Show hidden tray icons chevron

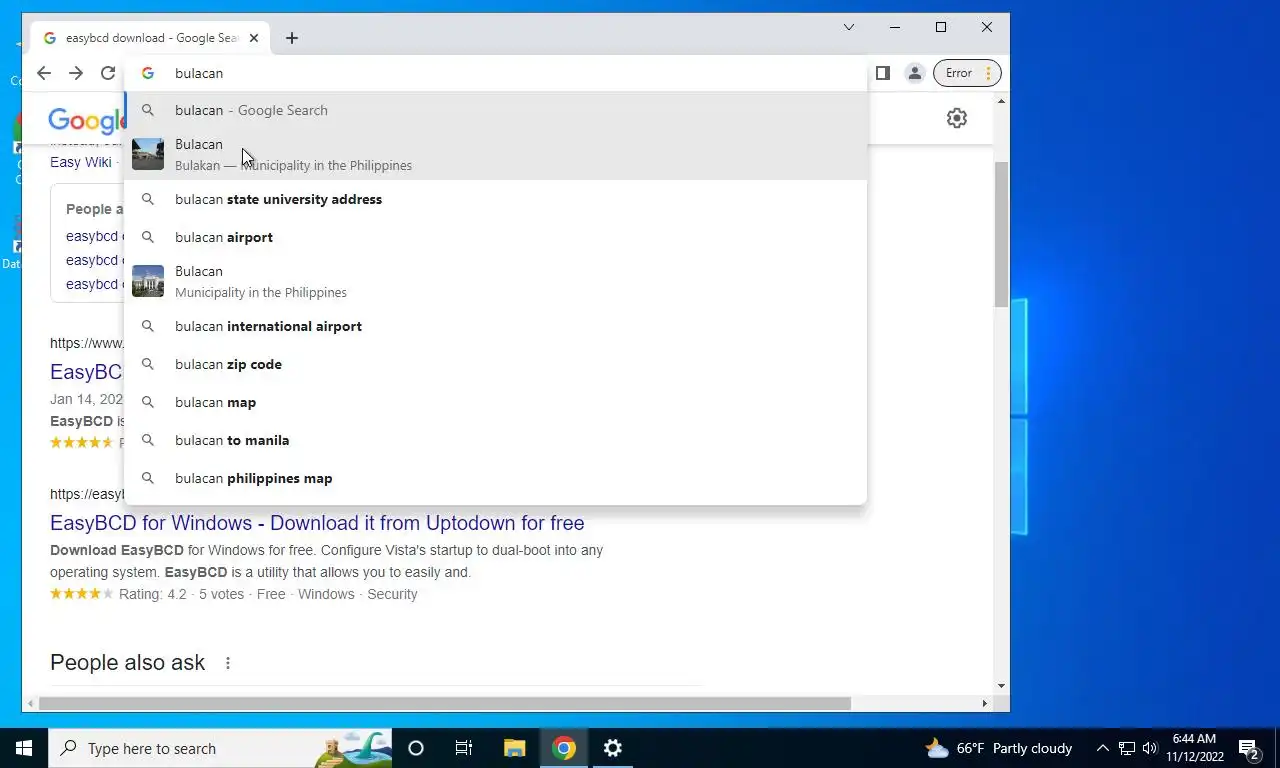point(1103,748)
